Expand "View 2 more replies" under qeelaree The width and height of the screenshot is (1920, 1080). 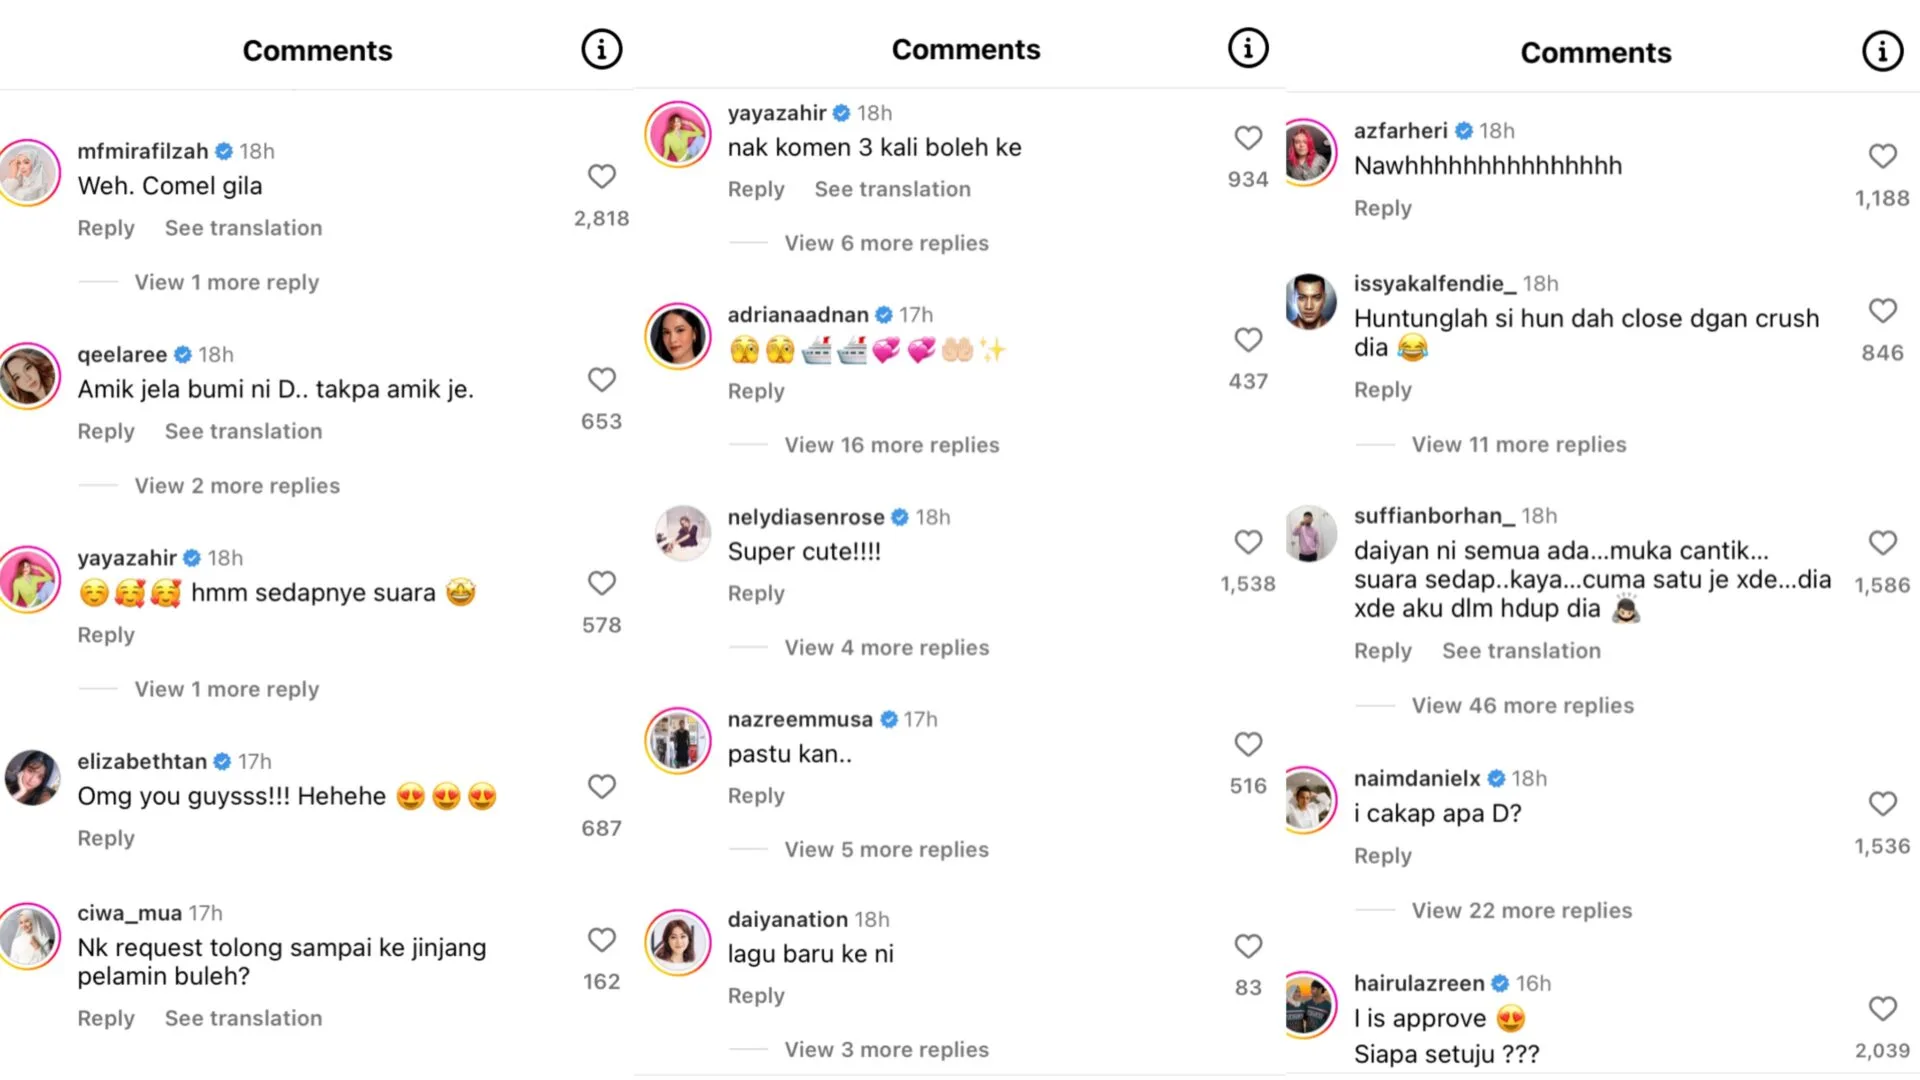[237, 486]
